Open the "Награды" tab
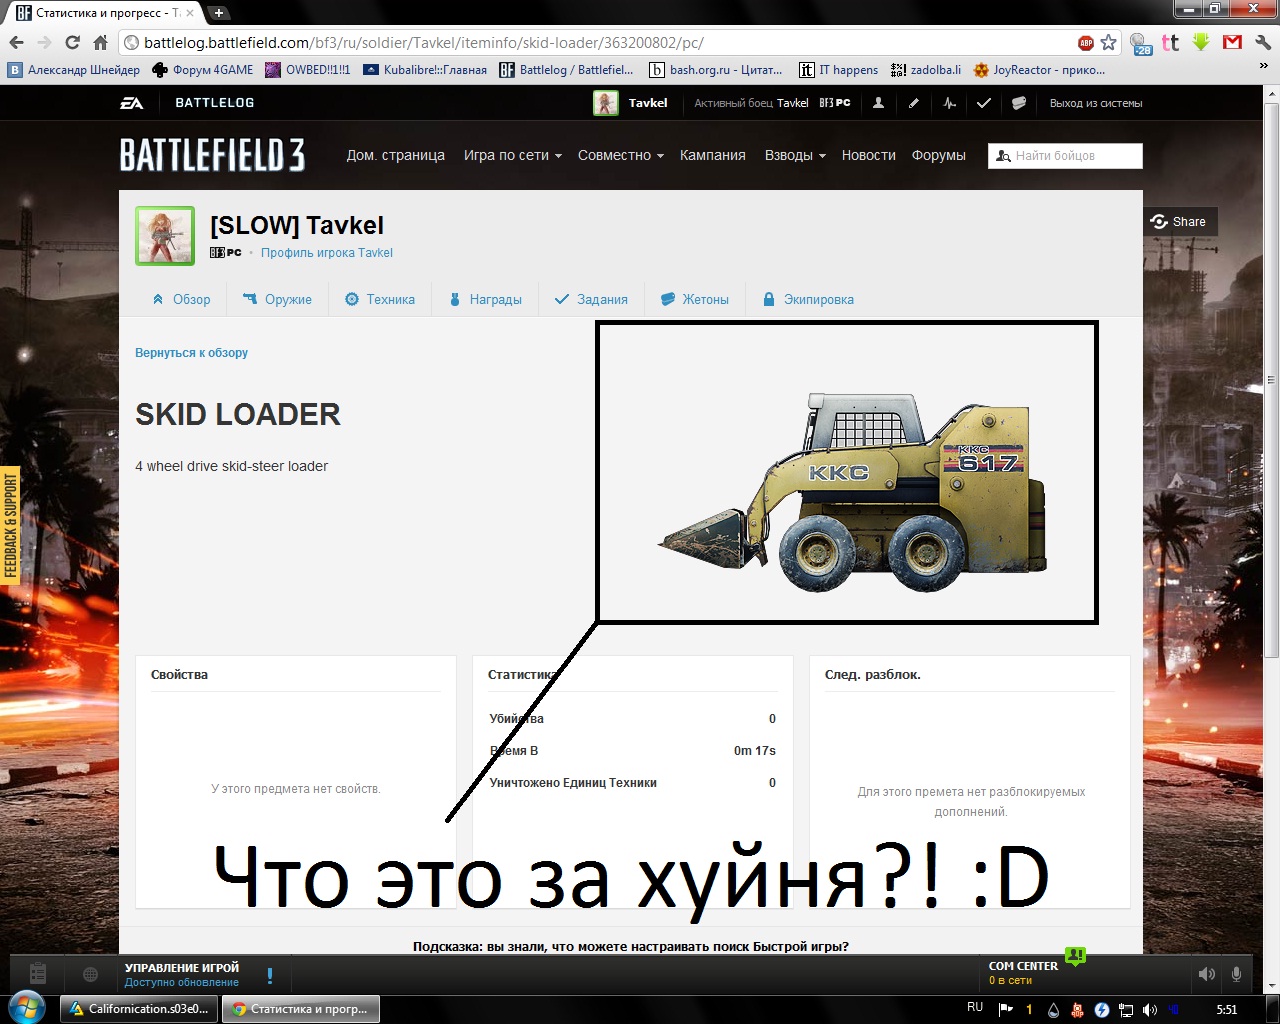Screen dimensions: 1280x1024 point(485,299)
